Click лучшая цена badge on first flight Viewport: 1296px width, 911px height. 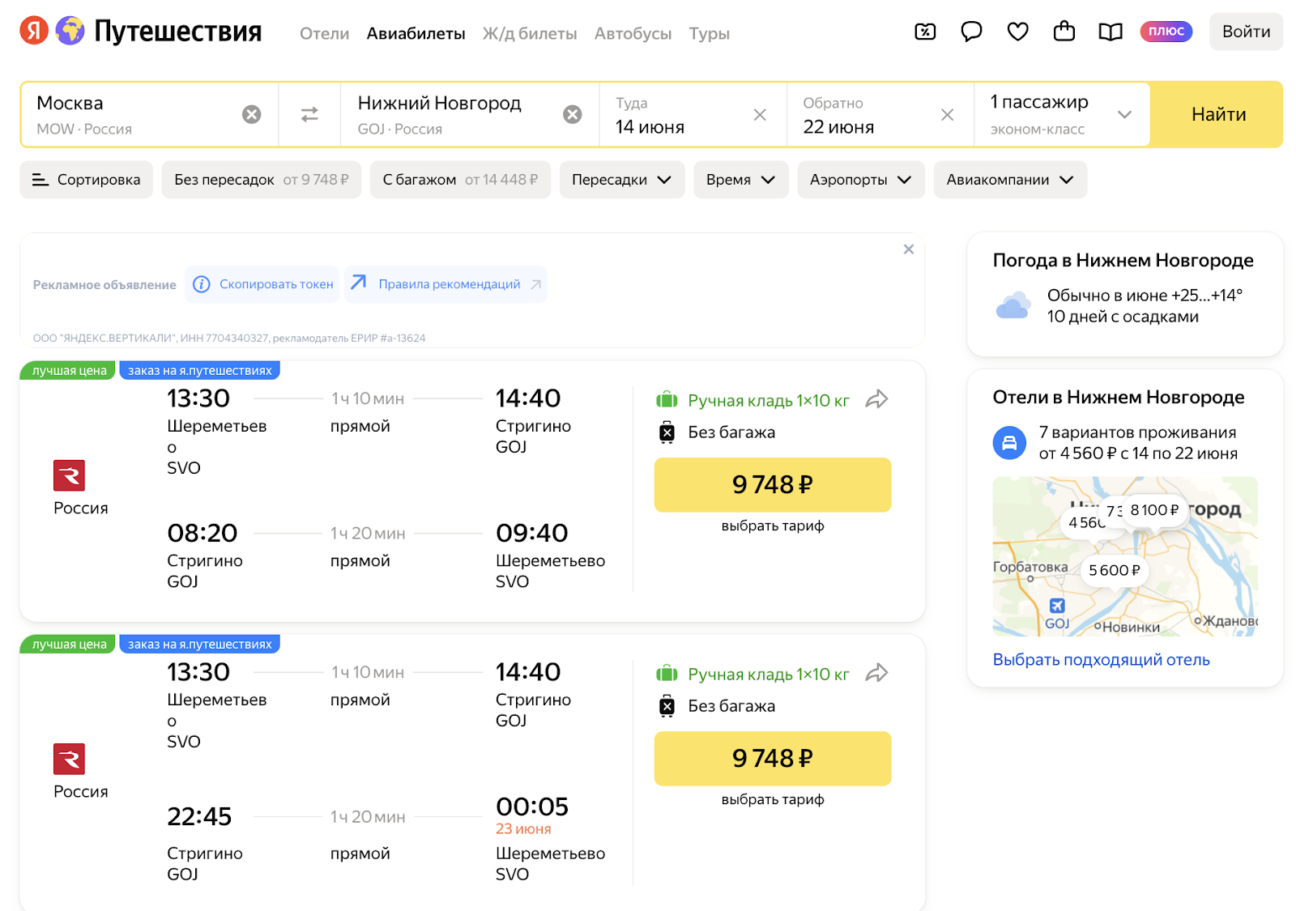(x=69, y=370)
